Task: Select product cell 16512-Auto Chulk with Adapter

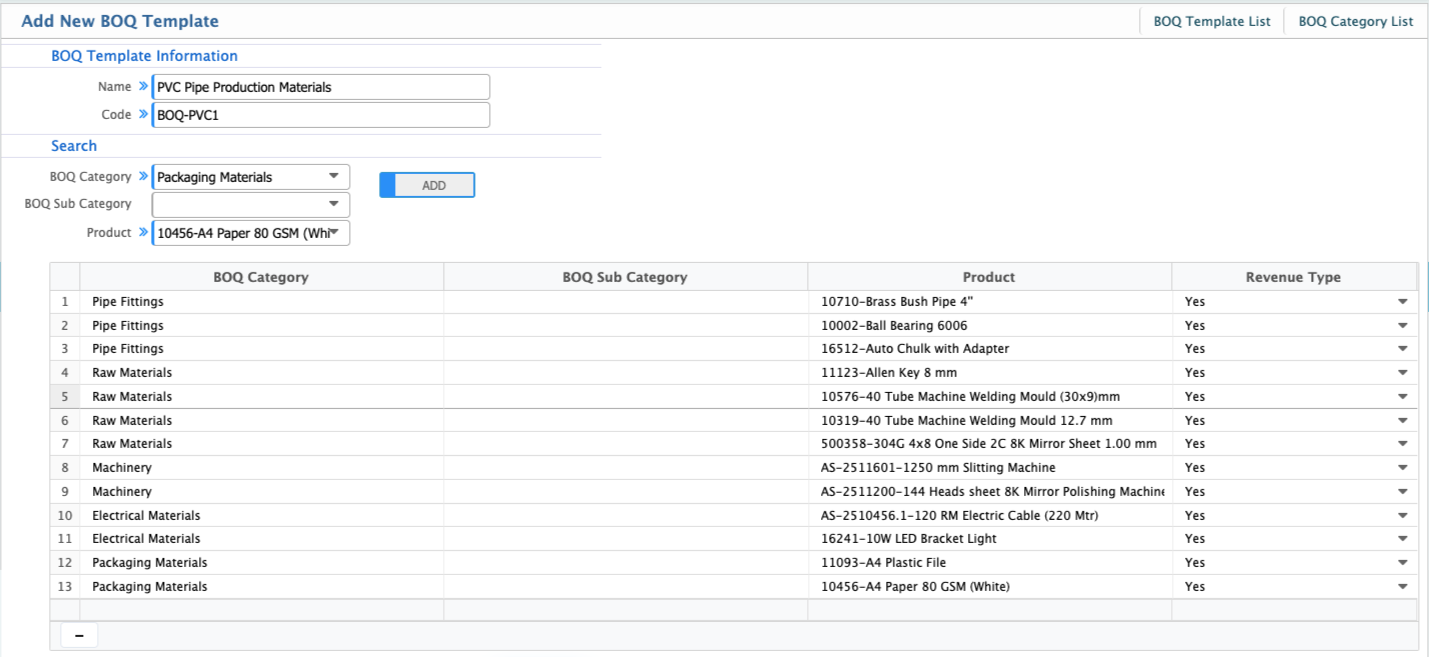Action: (x=989, y=349)
